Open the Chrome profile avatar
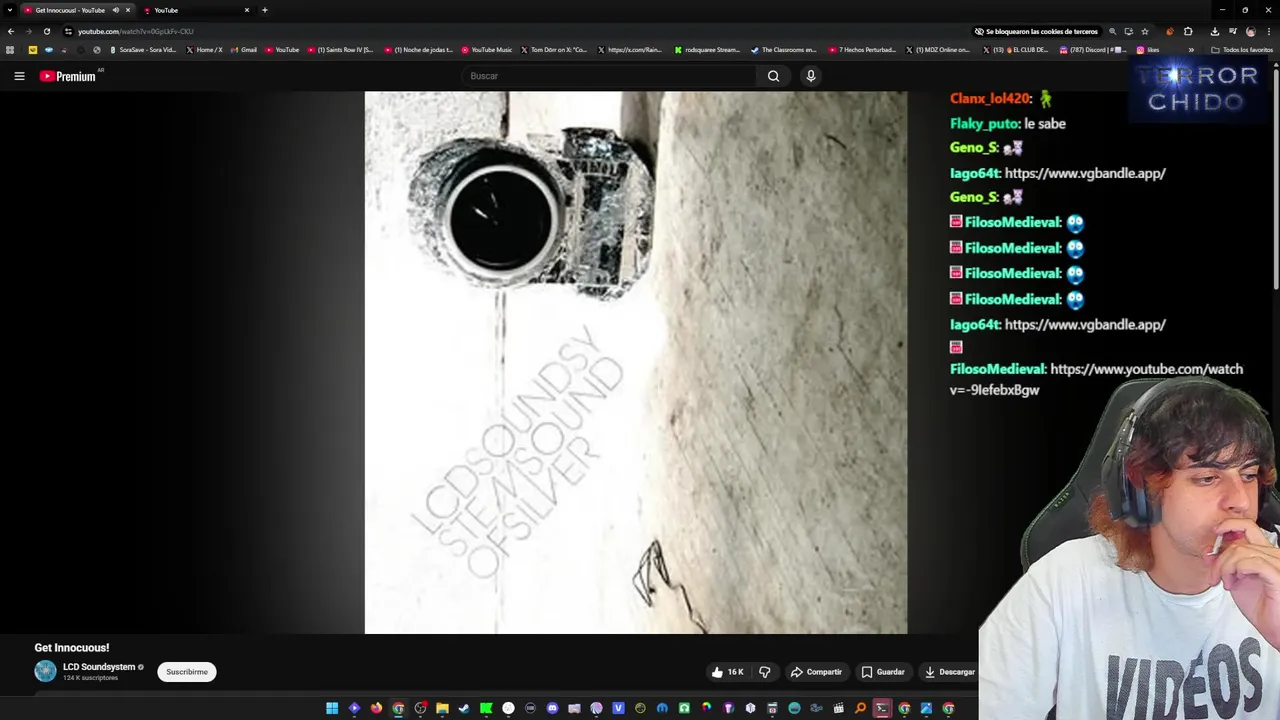The image size is (1280, 720). tap(1250, 31)
